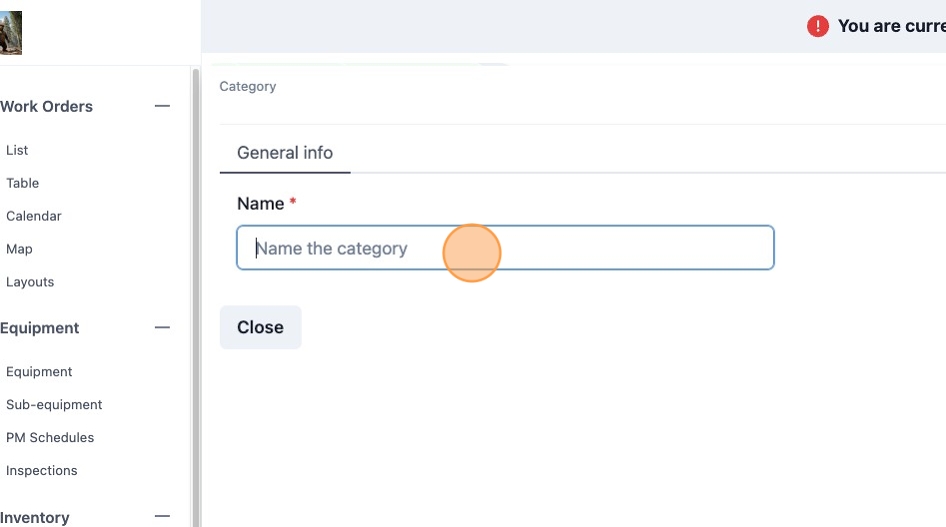Viewport: 946px width, 527px height.
Task: Collapse the Work Orders section
Action: click(162, 106)
